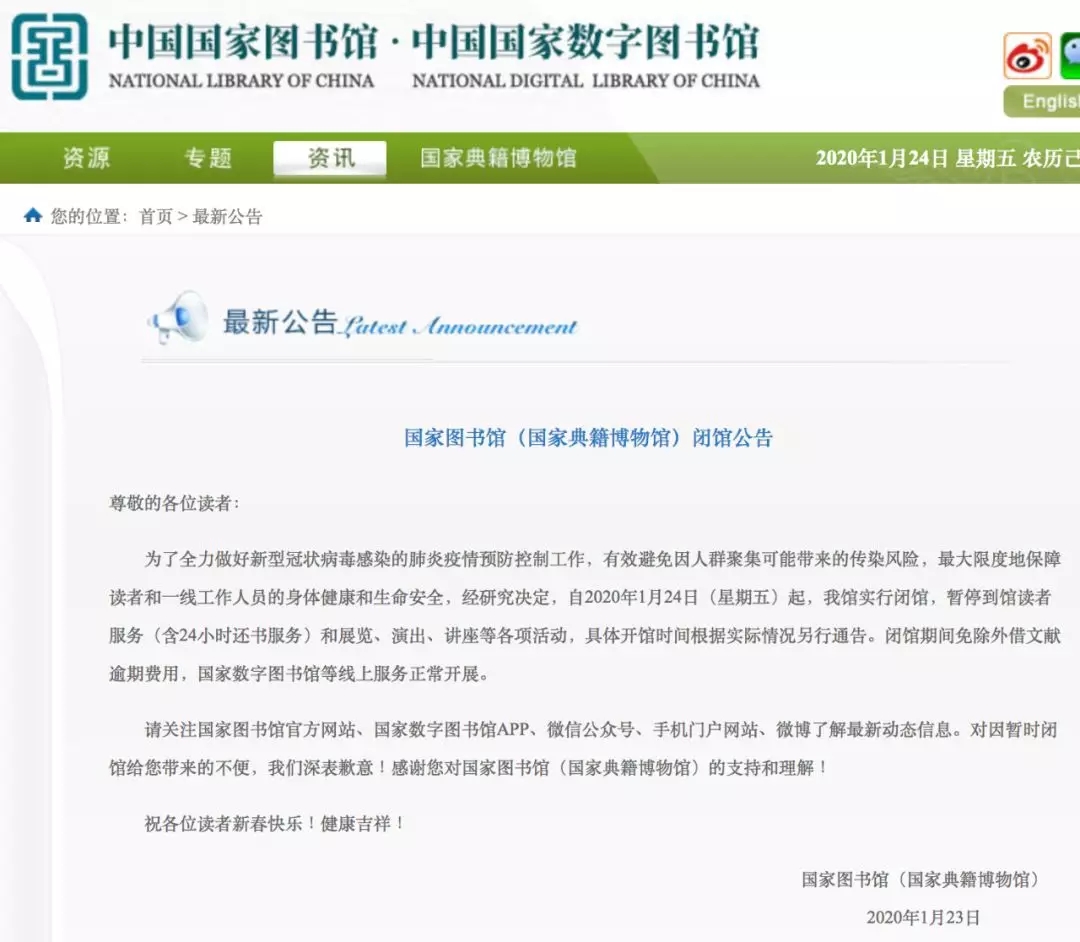Screen dimensions: 1080x942
Task: Click the 中国国家图书馆 header title
Action: pos(243,41)
